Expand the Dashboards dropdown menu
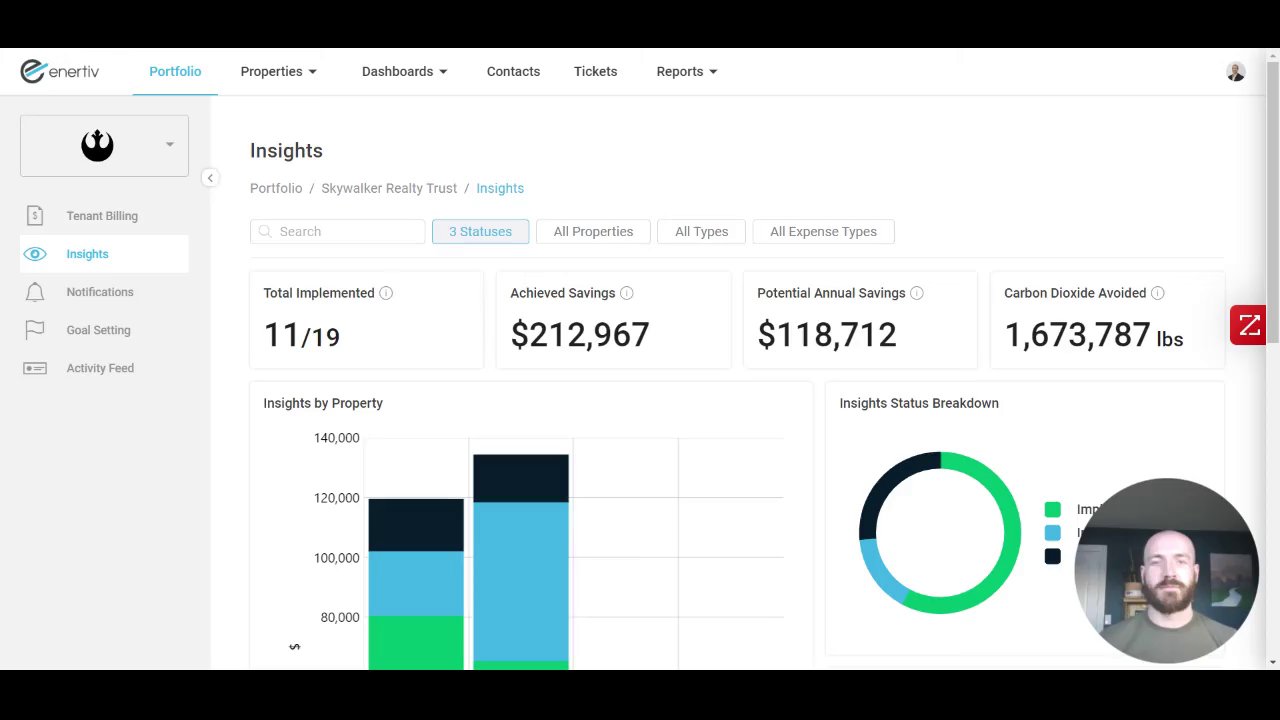The image size is (1280, 720). click(x=405, y=72)
